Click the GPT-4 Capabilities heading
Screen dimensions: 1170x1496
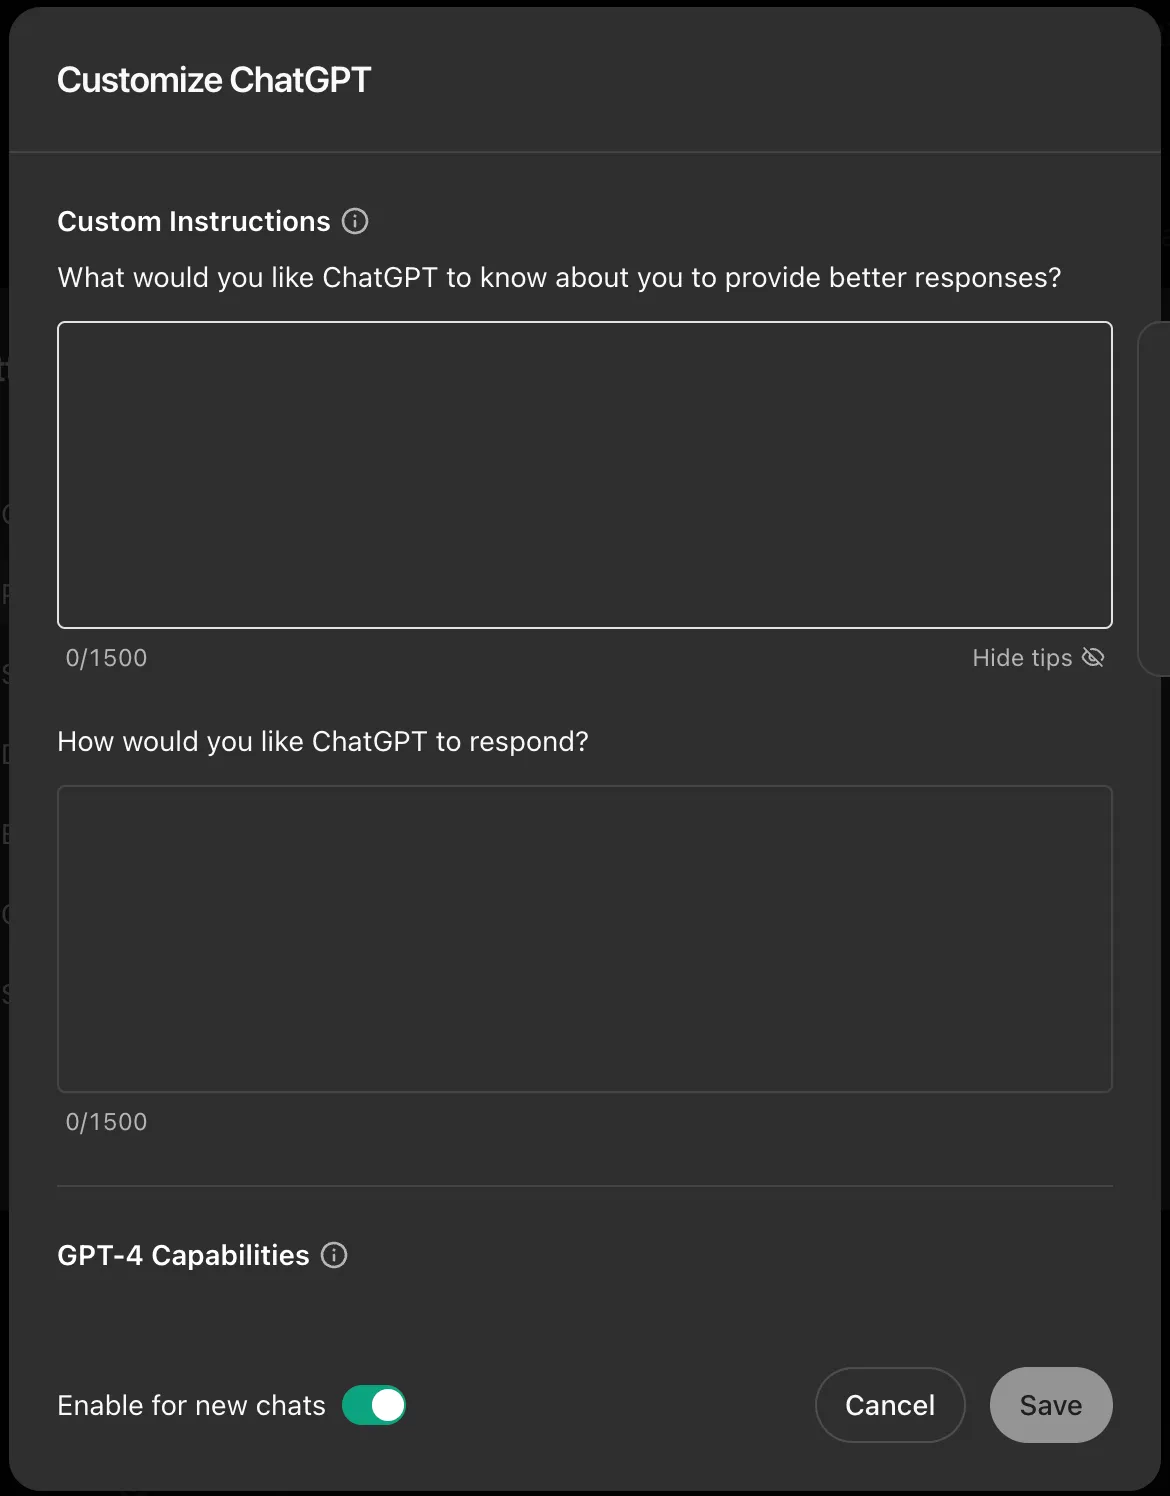[x=183, y=1255]
